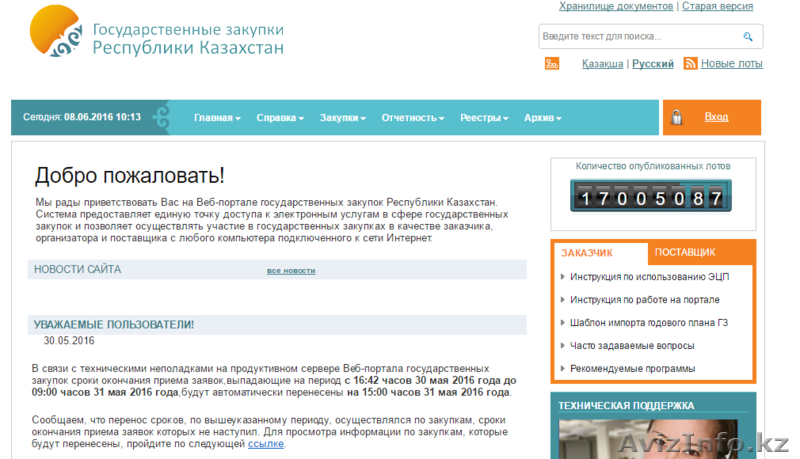Click the RSS feed icon
Screen dimensions: 800x459
coord(690,64)
